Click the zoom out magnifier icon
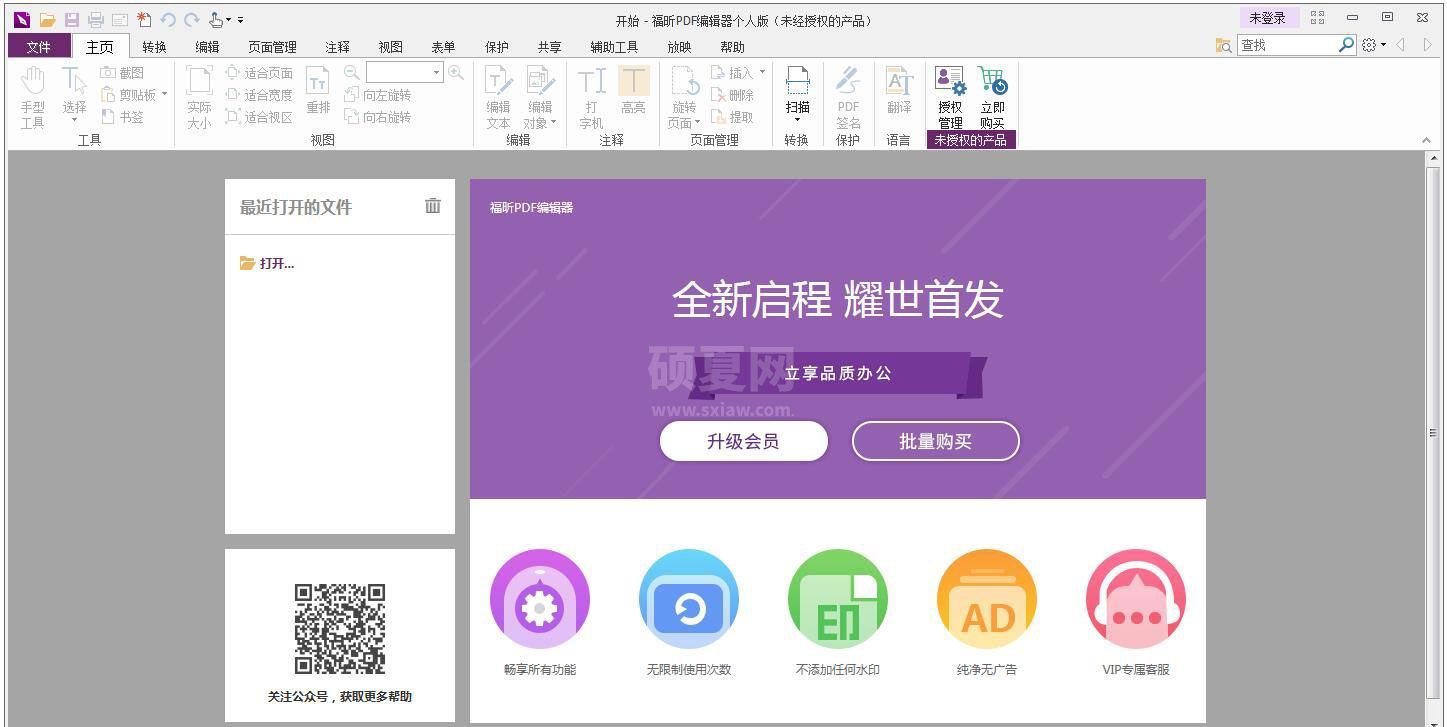Image resolution: width=1447 pixels, height=727 pixels. [x=352, y=72]
